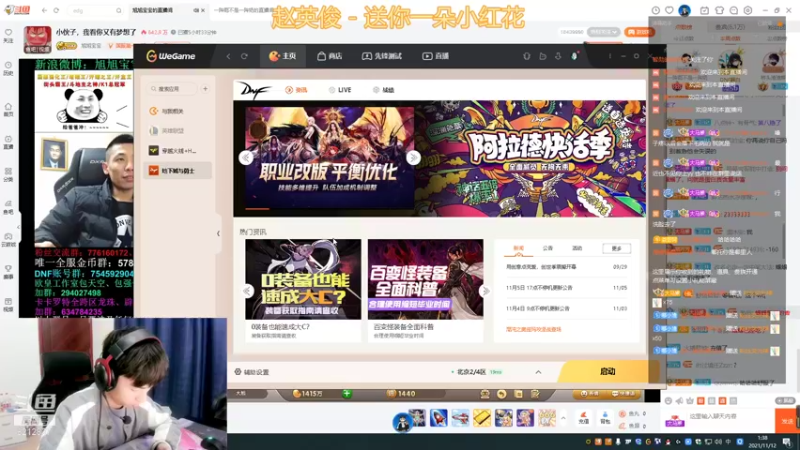
Task: Select the LIVE tab on DNF page
Action: [340, 90]
